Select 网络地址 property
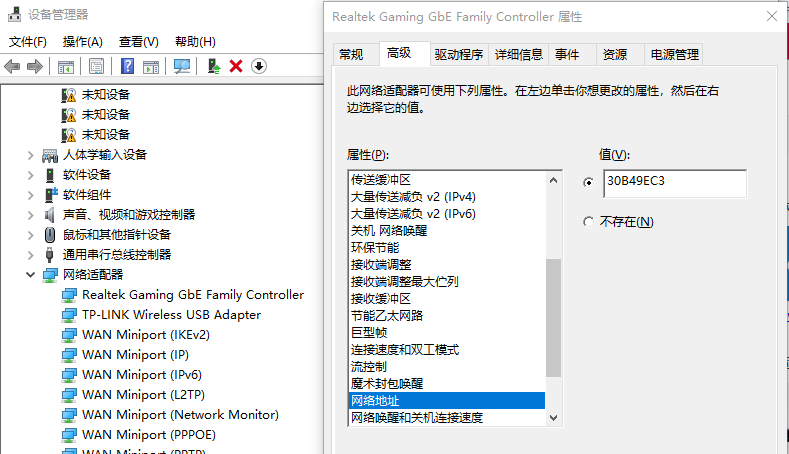Image resolution: width=789 pixels, height=454 pixels. [447, 401]
